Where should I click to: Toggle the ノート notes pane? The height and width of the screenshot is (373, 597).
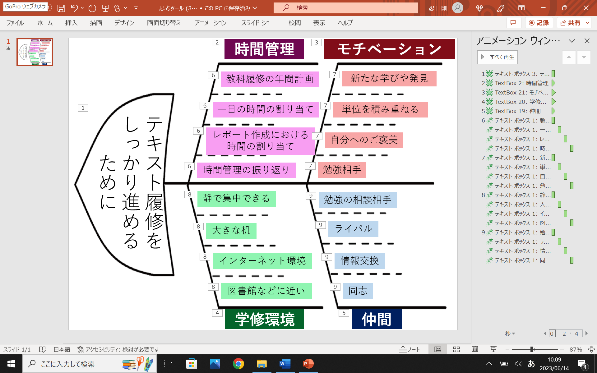coord(409,349)
